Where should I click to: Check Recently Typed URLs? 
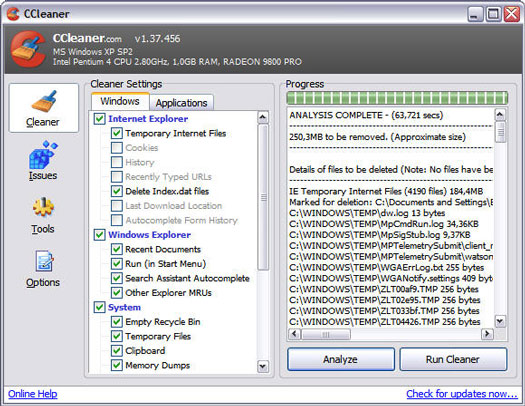pyautogui.click(x=117, y=177)
